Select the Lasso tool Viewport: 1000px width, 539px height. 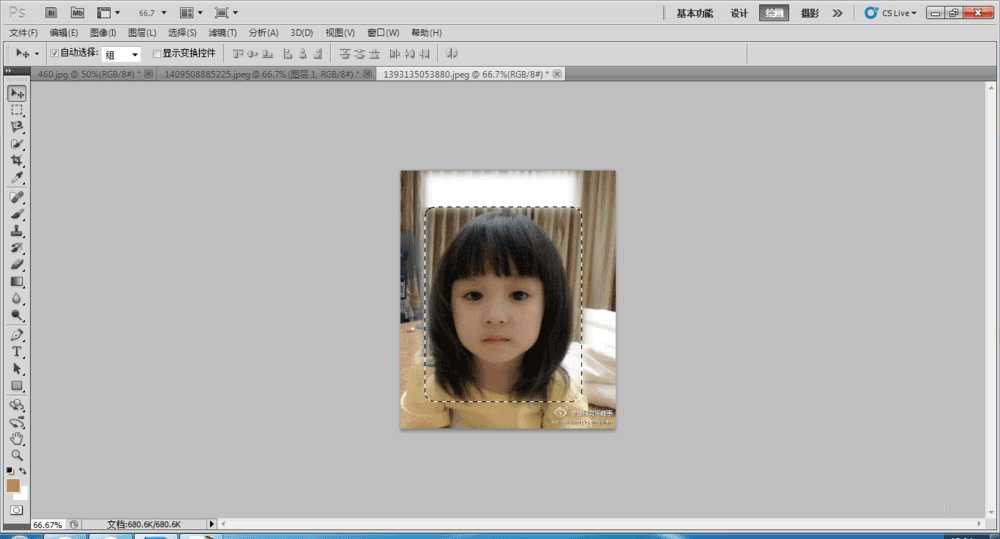tap(17, 127)
